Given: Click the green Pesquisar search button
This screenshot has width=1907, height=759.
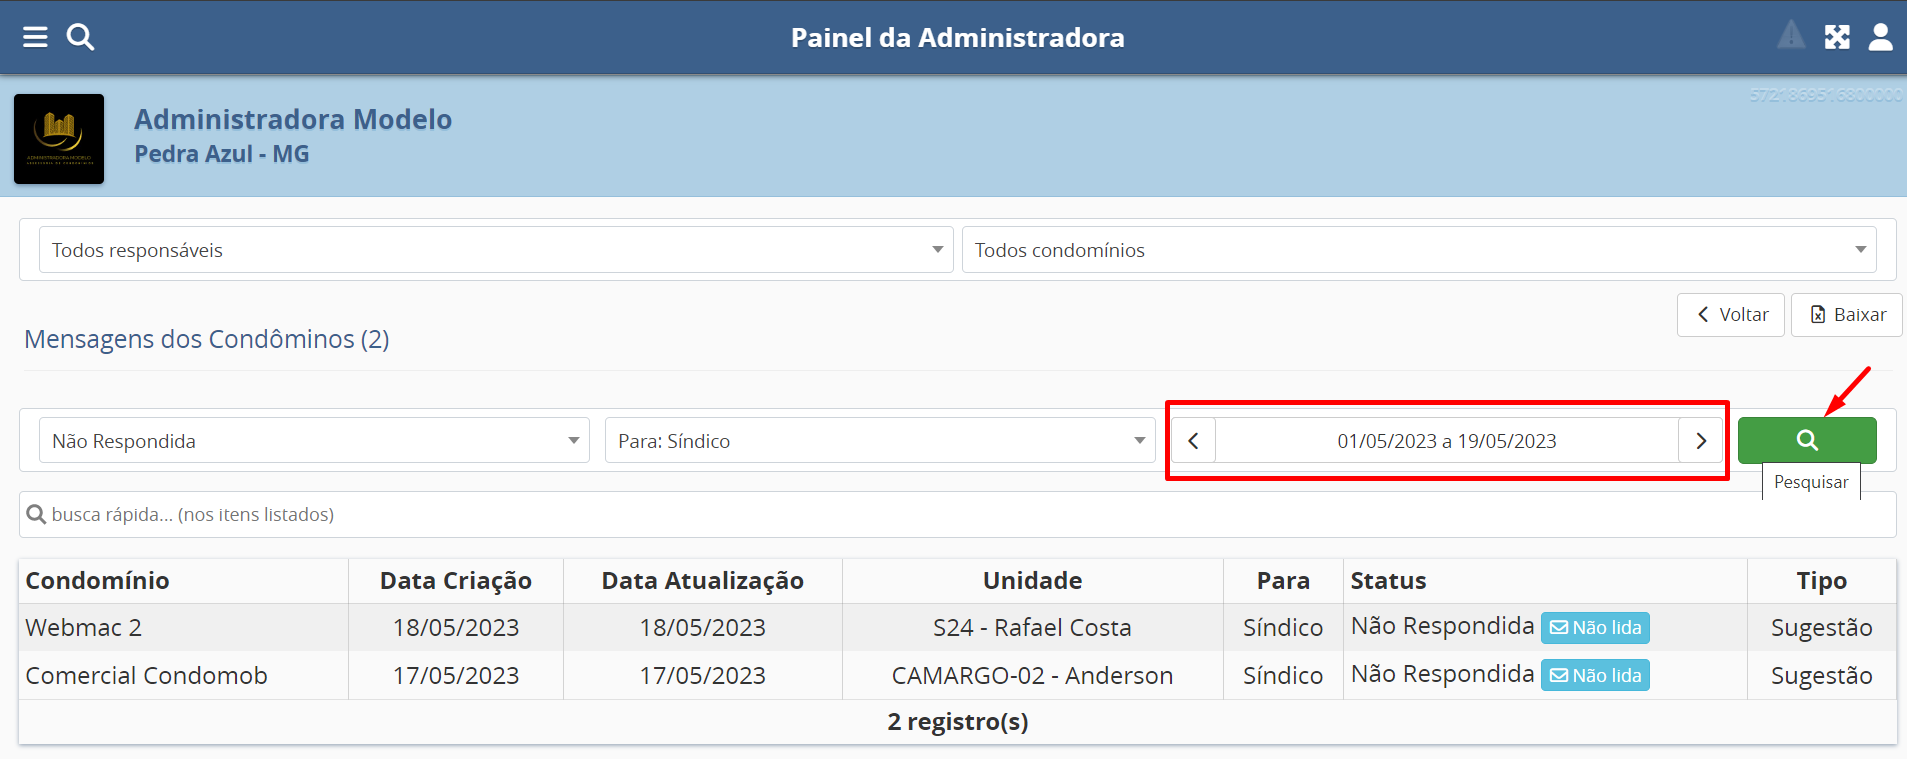Looking at the screenshot, I should (1806, 440).
